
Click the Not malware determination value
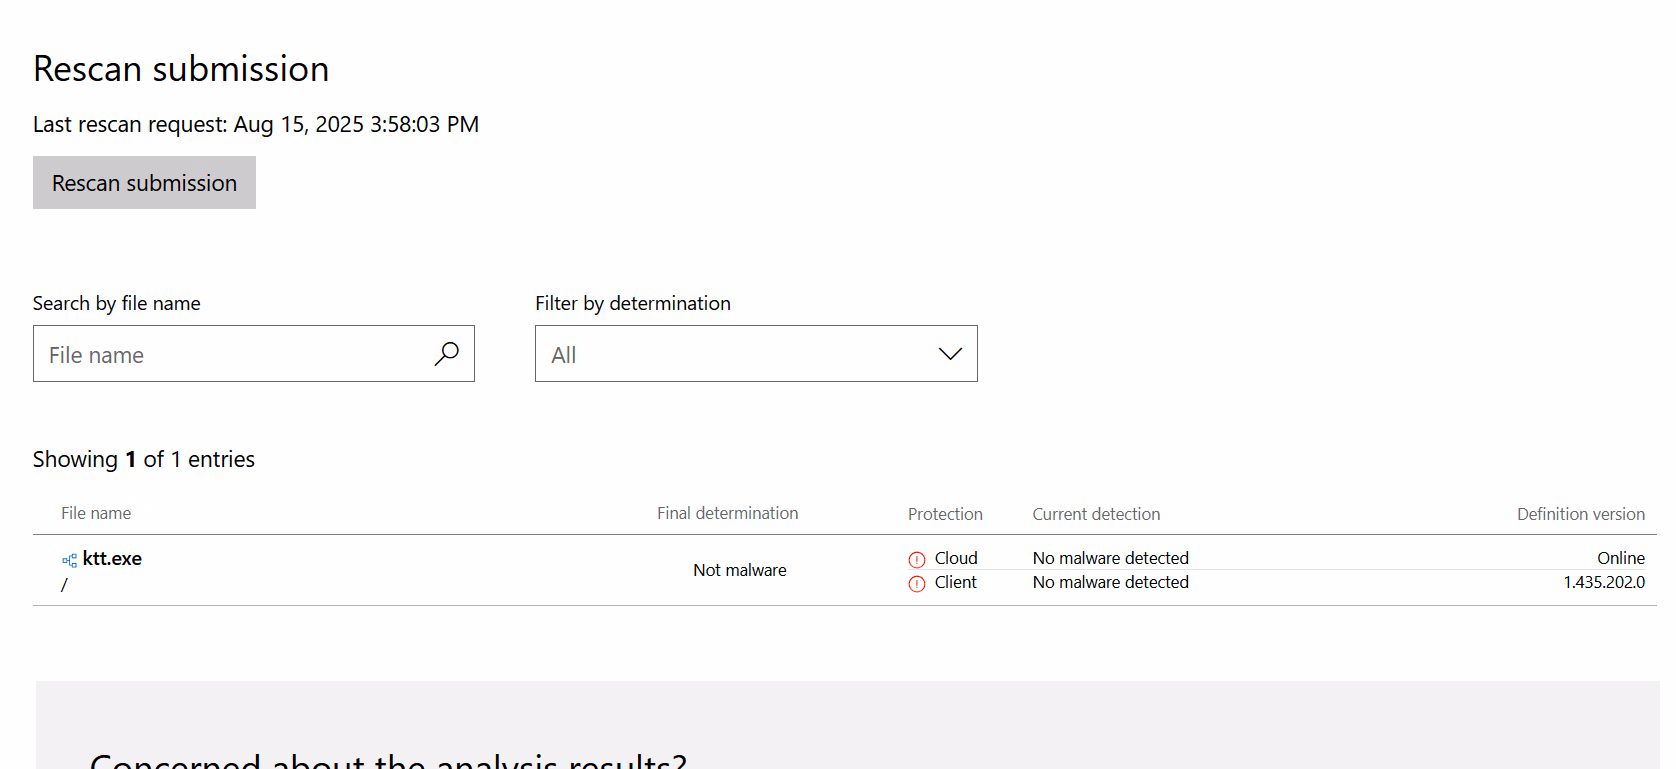coord(739,570)
